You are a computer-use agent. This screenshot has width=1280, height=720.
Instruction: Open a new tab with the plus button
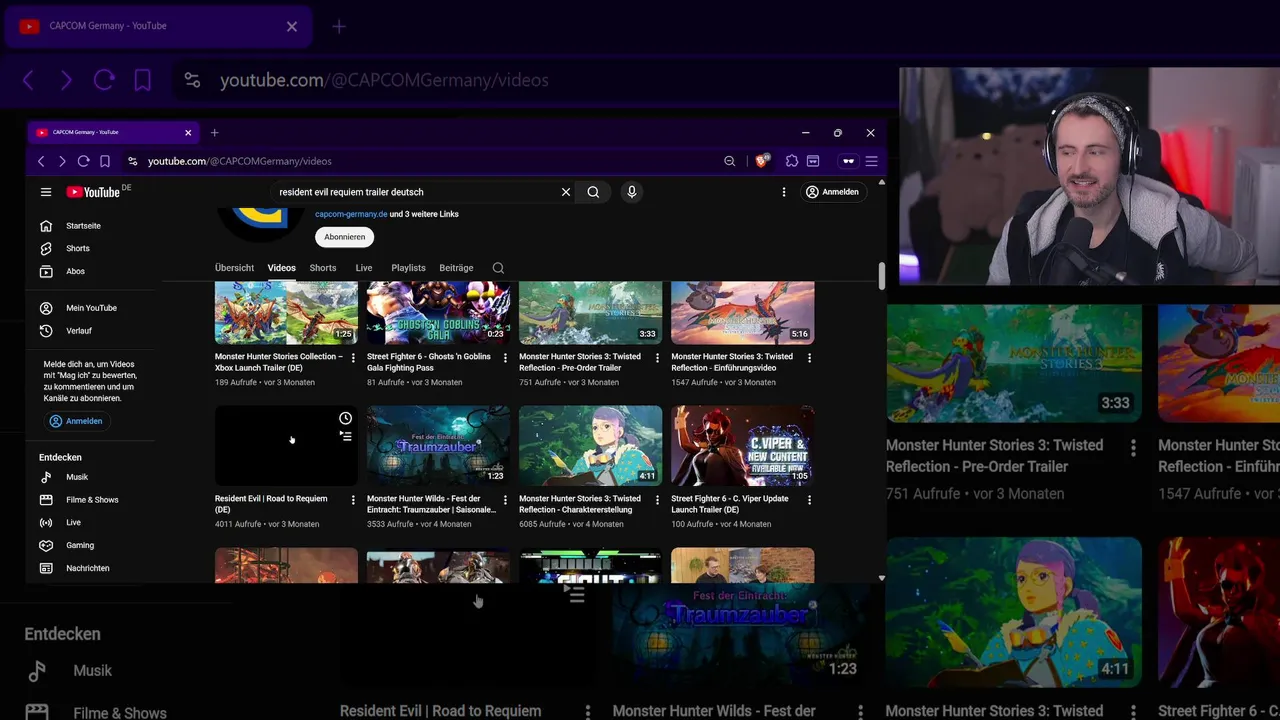click(x=214, y=132)
